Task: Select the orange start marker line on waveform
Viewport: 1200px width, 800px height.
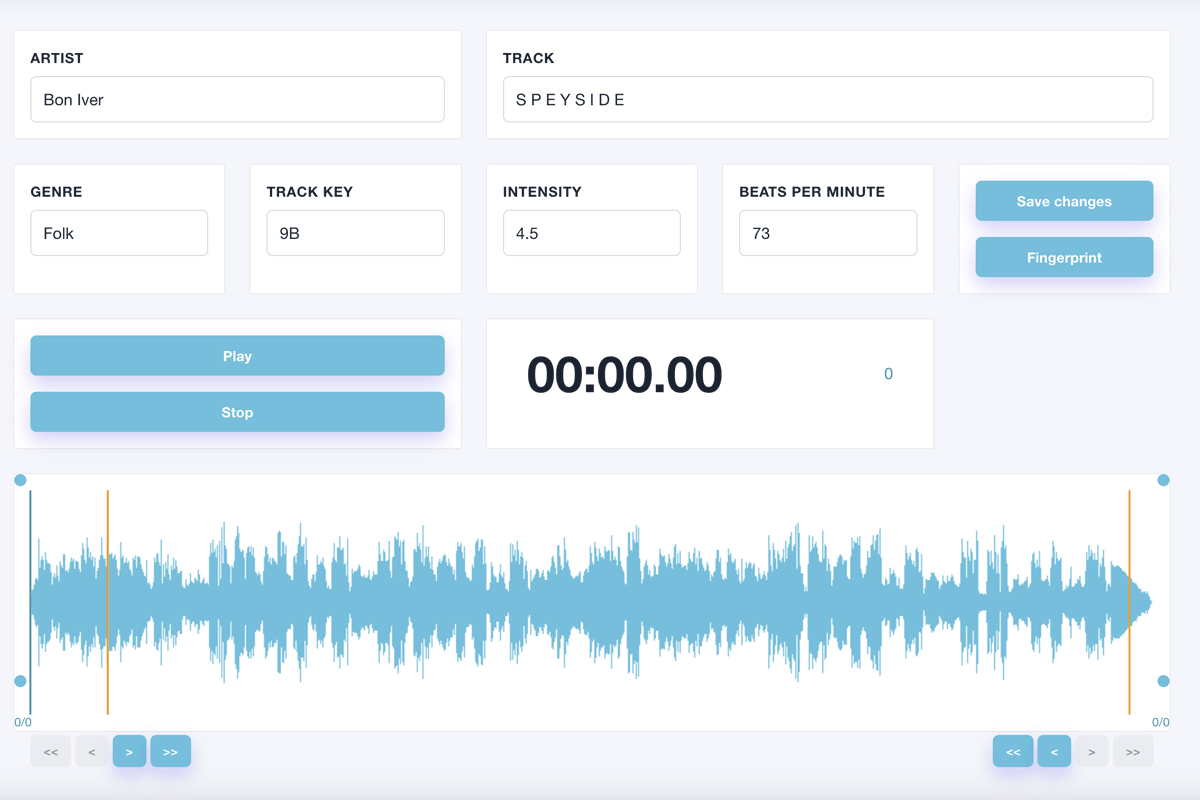Action: coord(108,602)
